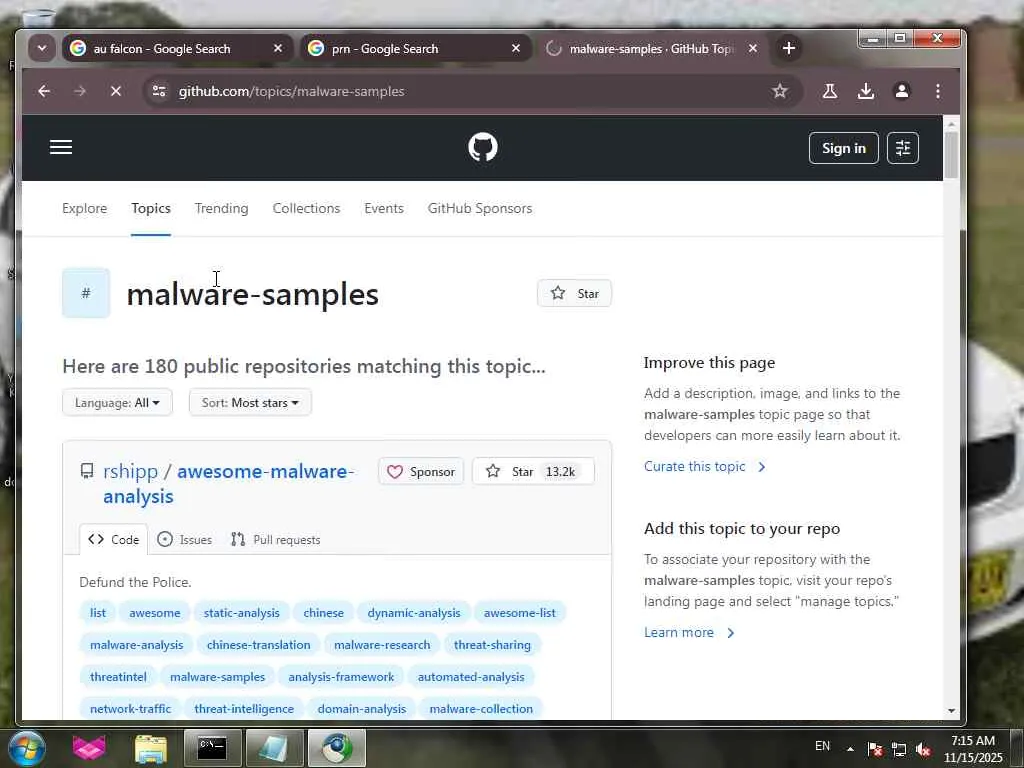Screen dimensions: 1024x768
Task: Click the 'threatintel' topic tag
Action: pyautogui.click(x=118, y=677)
